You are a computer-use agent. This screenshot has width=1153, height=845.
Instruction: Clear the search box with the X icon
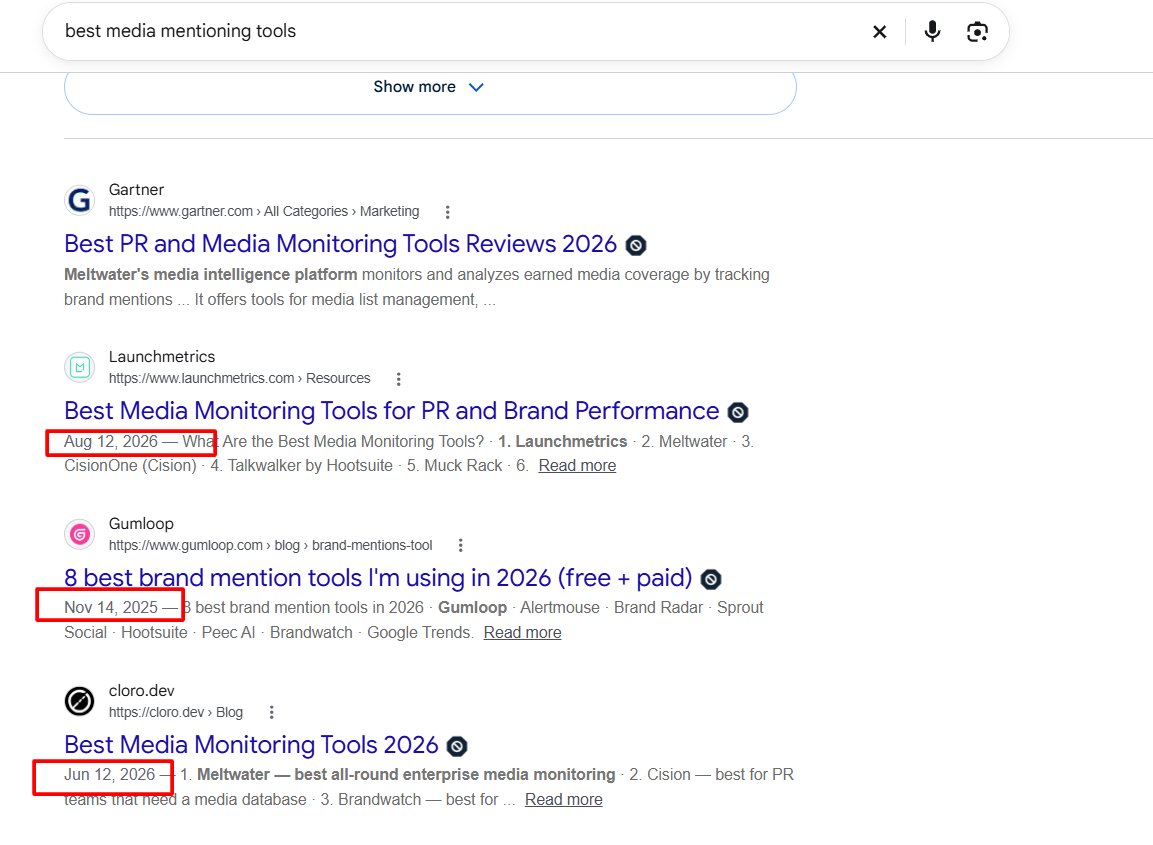pos(879,32)
